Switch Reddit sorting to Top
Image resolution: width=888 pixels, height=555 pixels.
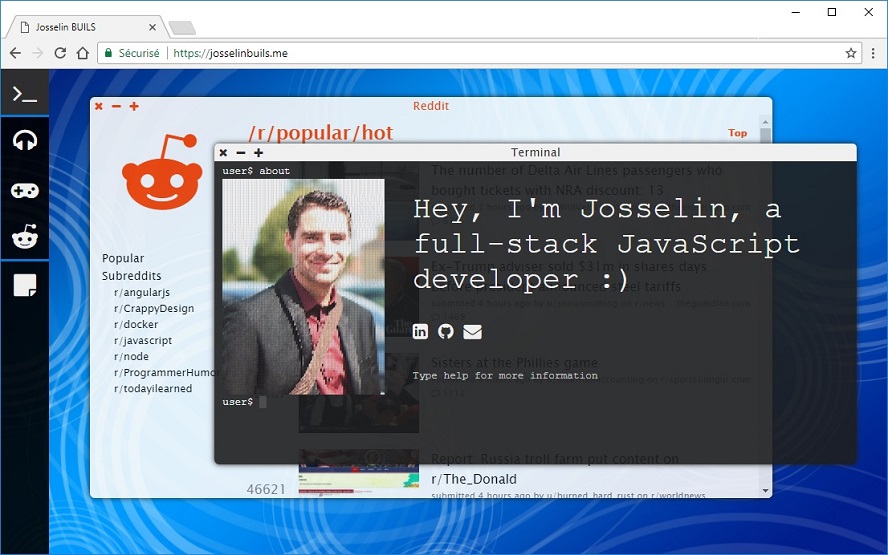tap(737, 133)
